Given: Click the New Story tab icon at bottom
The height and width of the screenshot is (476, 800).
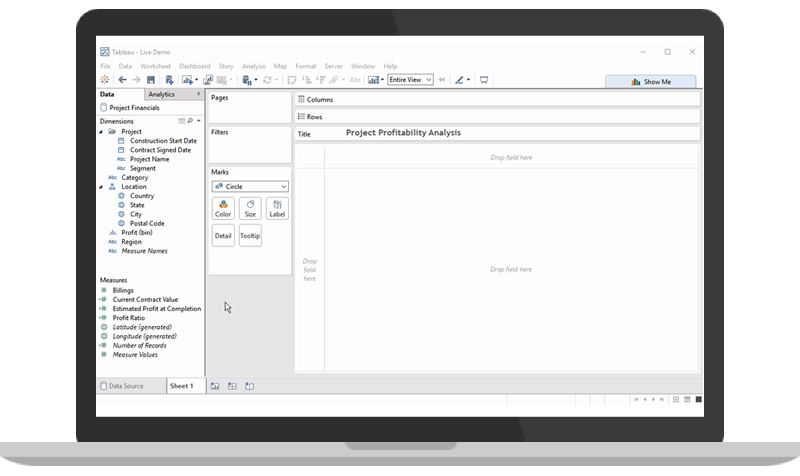Looking at the screenshot, I should coord(249,386).
